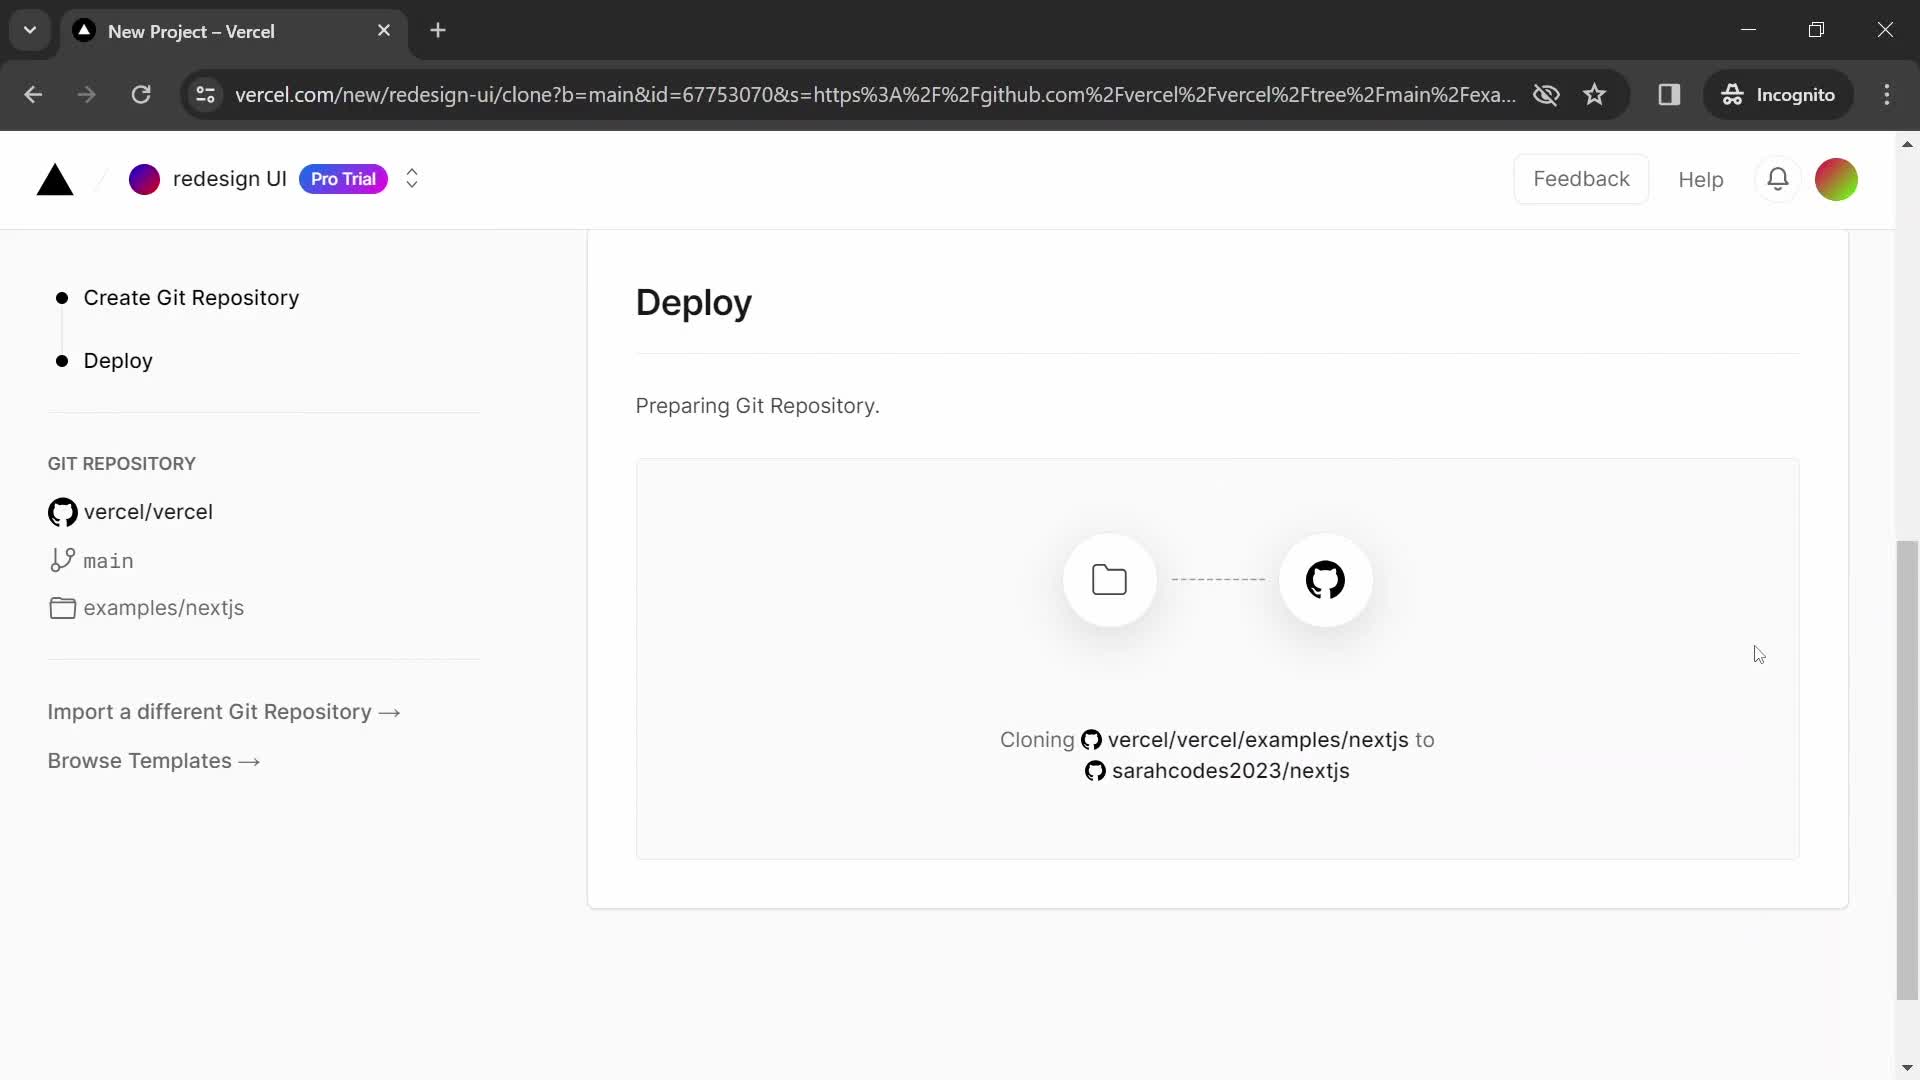Open Browse Templates link
This screenshot has width=1920, height=1080.
153,761
